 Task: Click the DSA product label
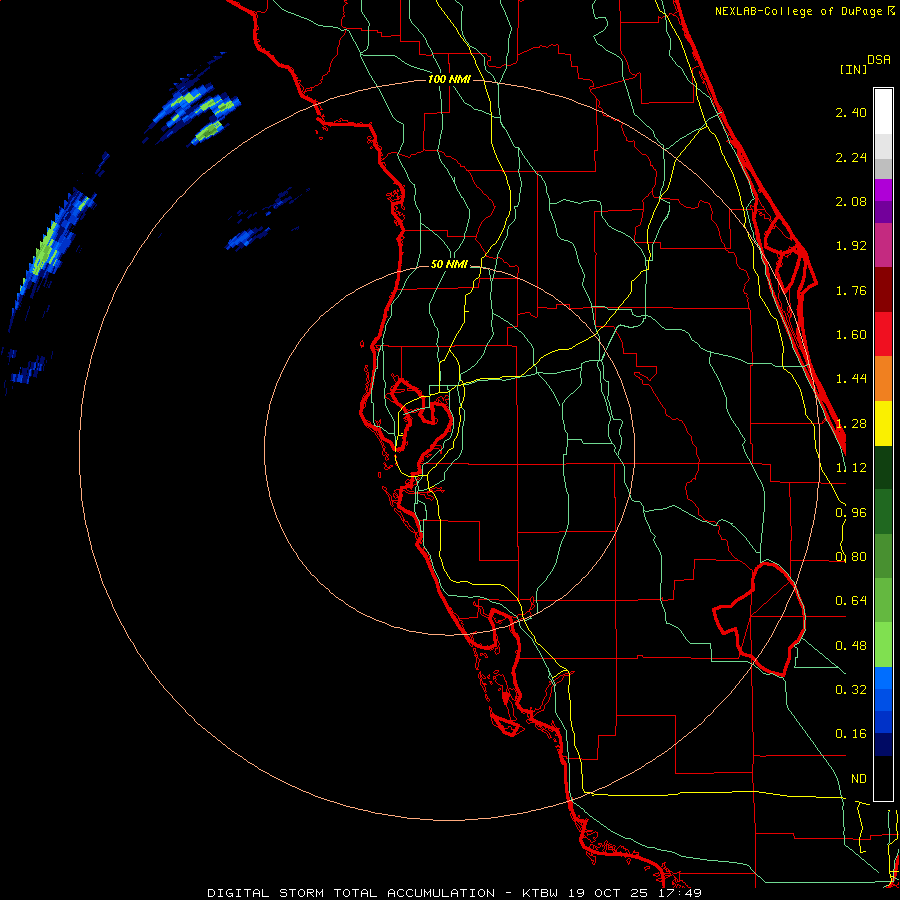(x=879, y=60)
